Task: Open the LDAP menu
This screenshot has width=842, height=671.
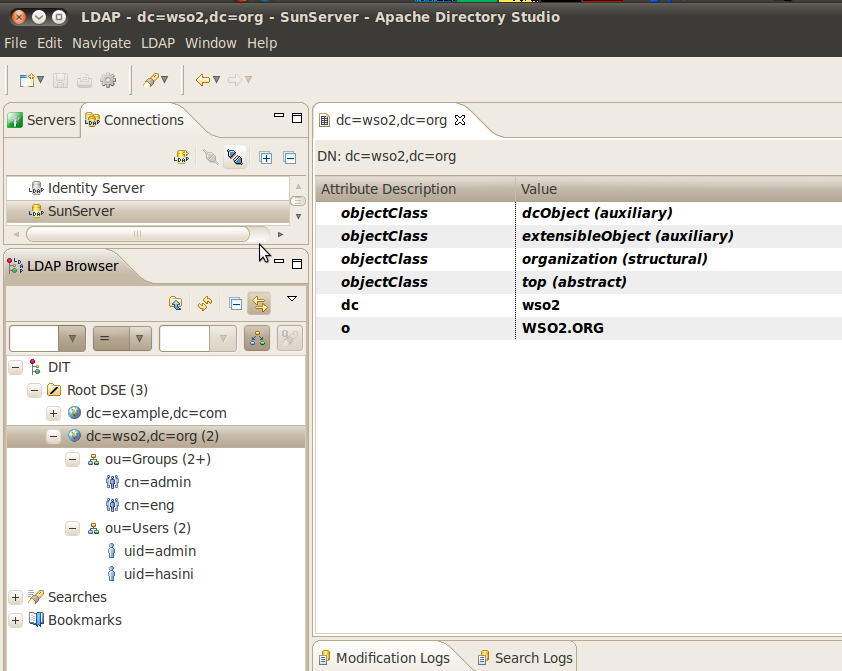Action: tap(158, 43)
